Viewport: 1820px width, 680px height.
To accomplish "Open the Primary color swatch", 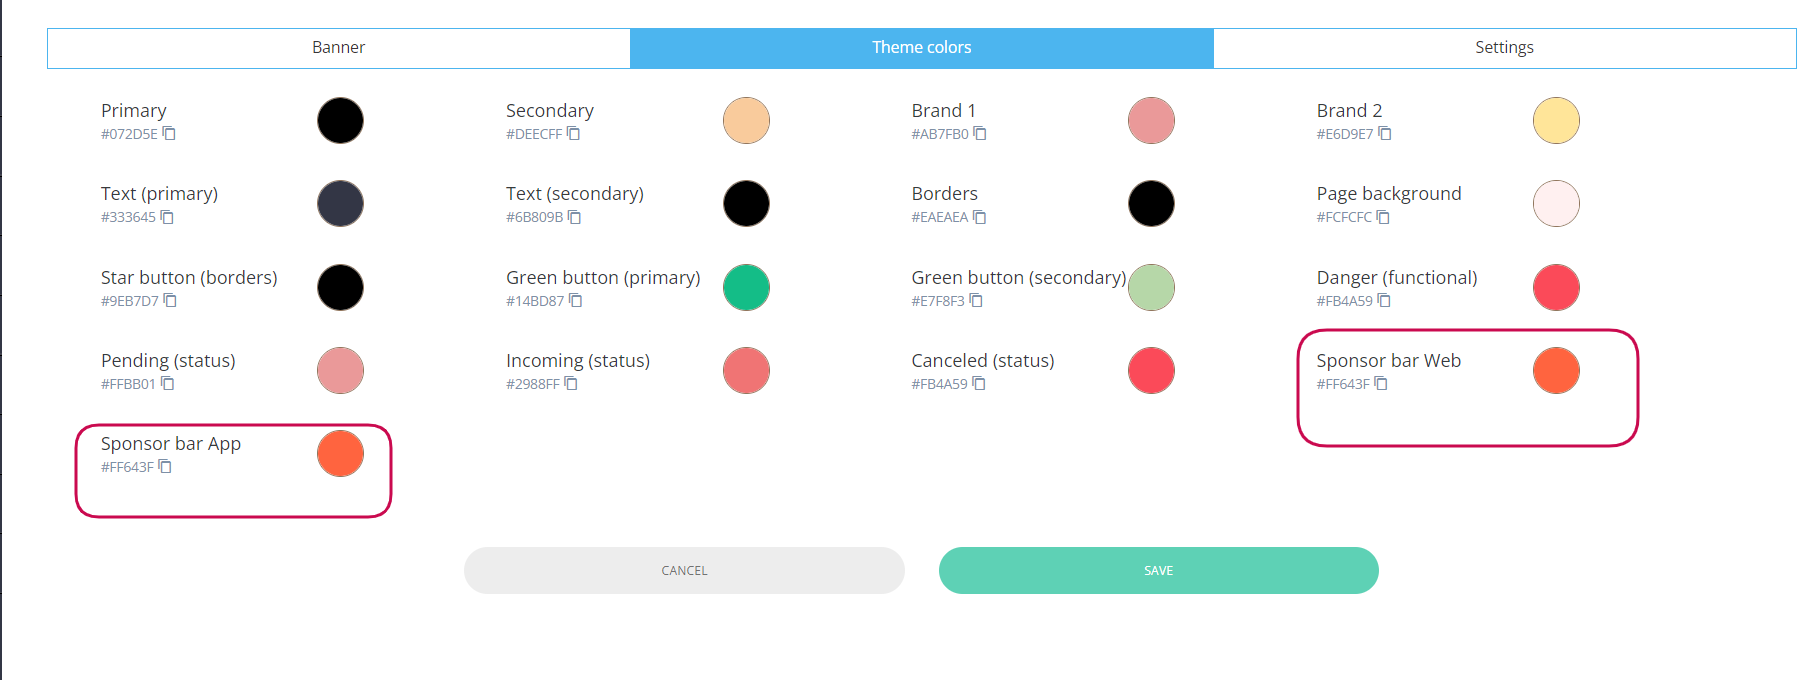I will [340, 121].
